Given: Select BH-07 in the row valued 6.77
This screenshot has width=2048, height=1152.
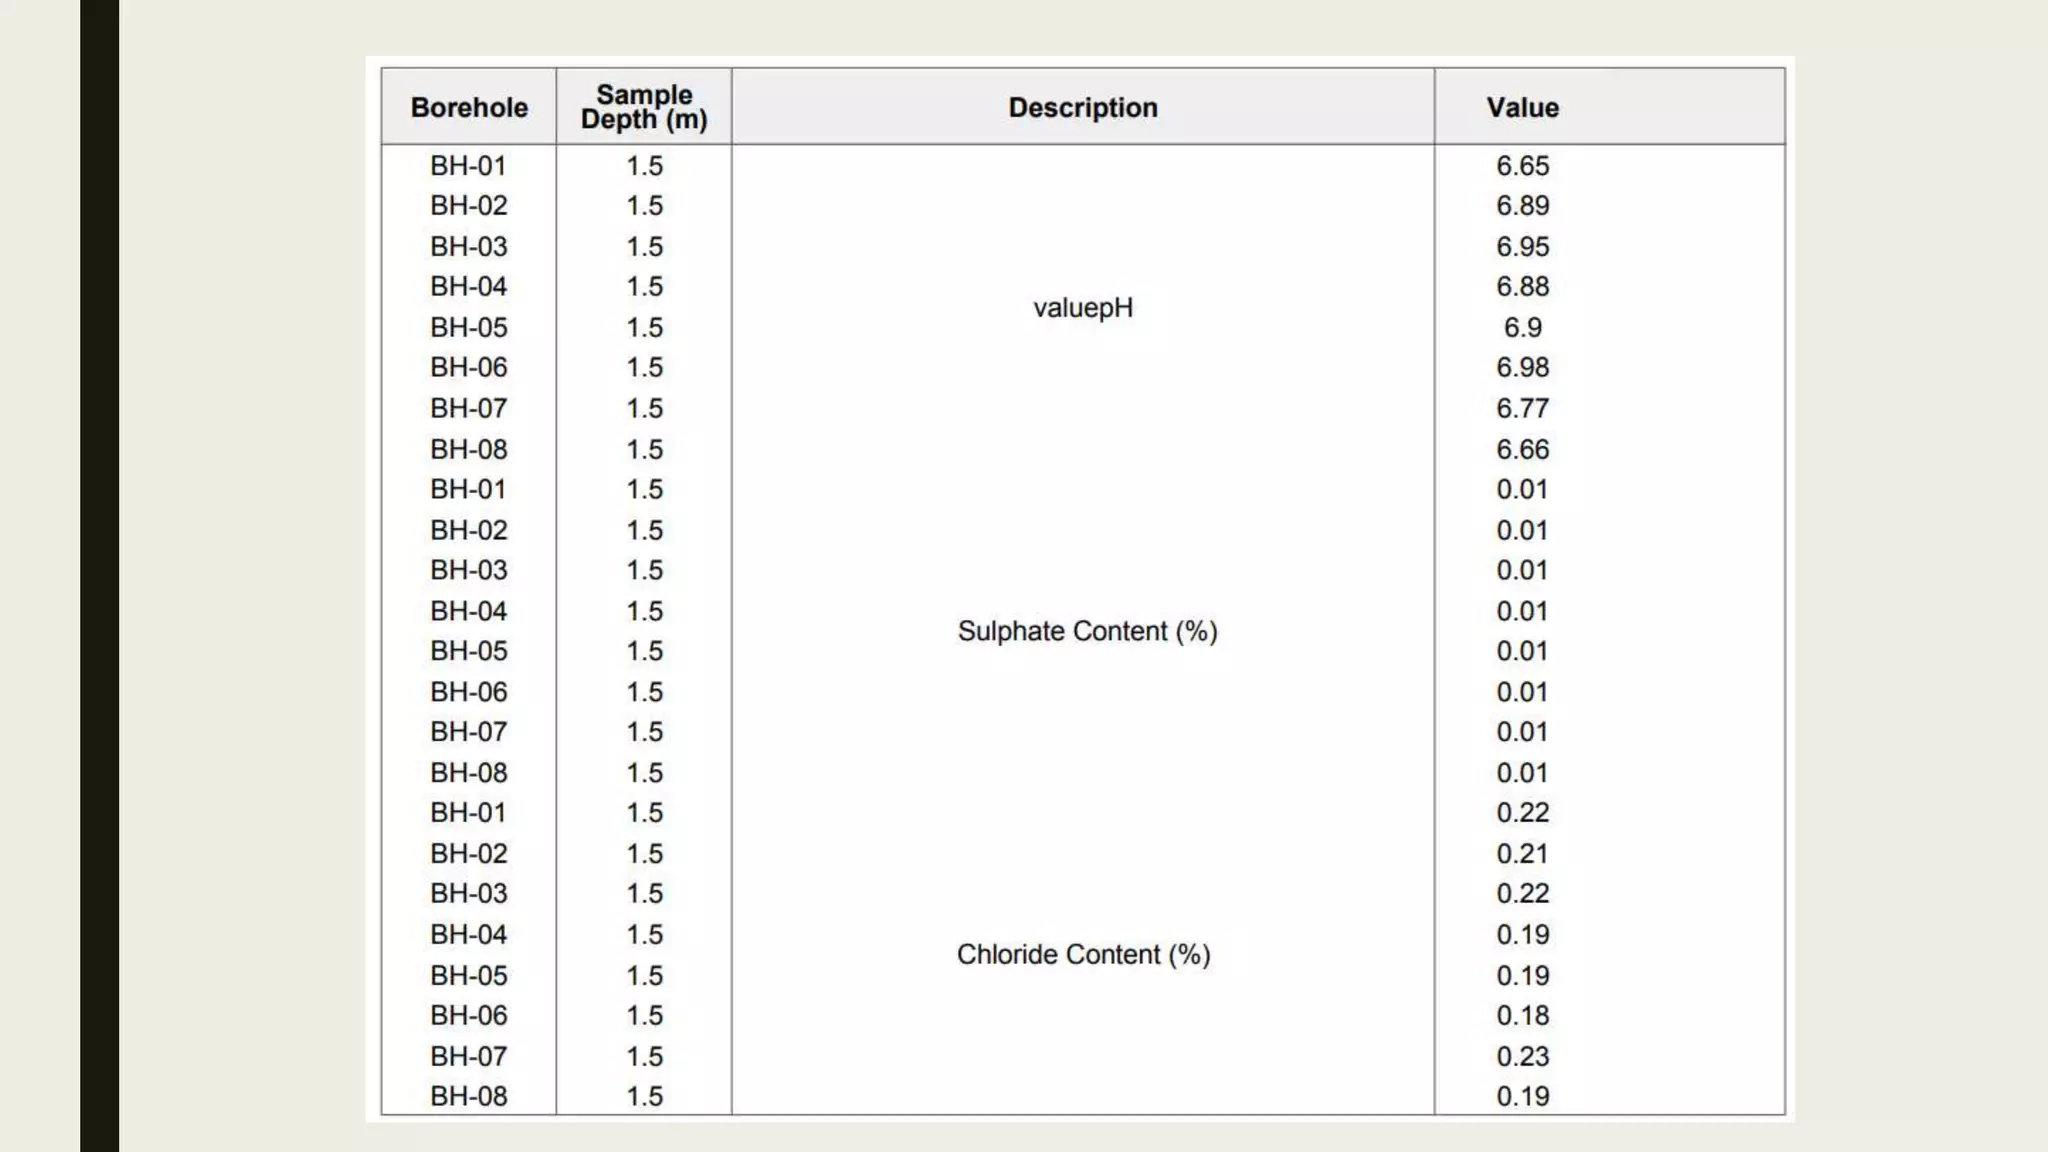Looking at the screenshot, I should pyautogui.click(x=468, y=408).
